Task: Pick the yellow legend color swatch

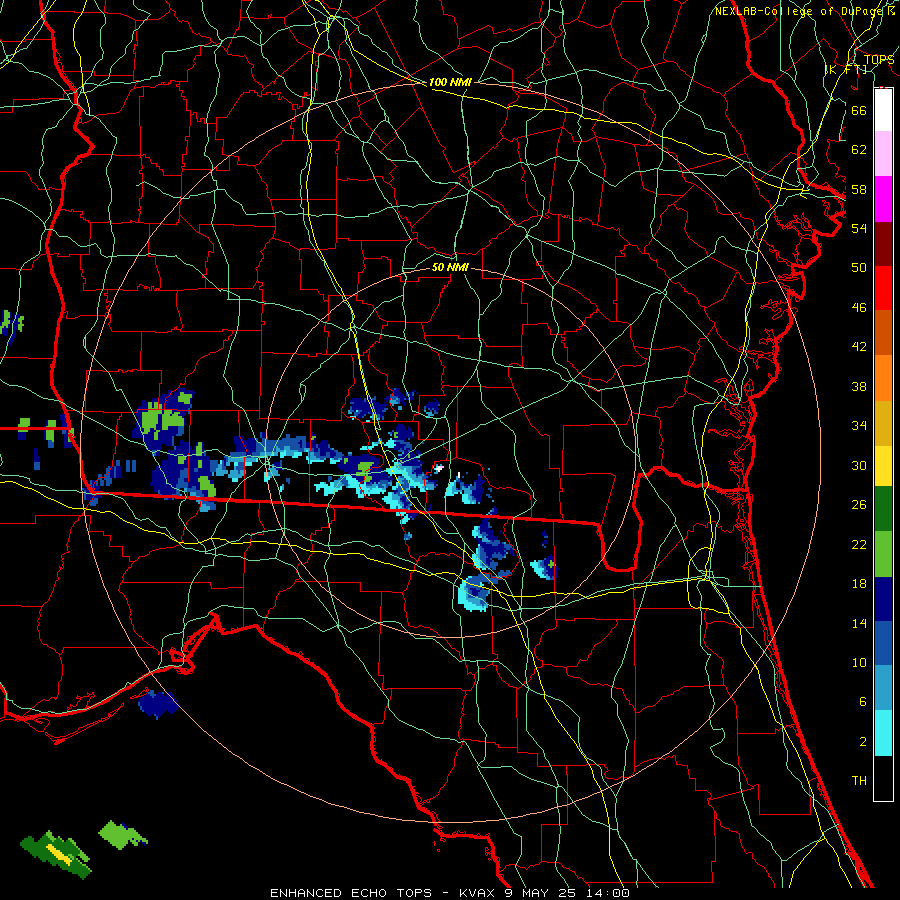Action: click(x=883, y=466)
